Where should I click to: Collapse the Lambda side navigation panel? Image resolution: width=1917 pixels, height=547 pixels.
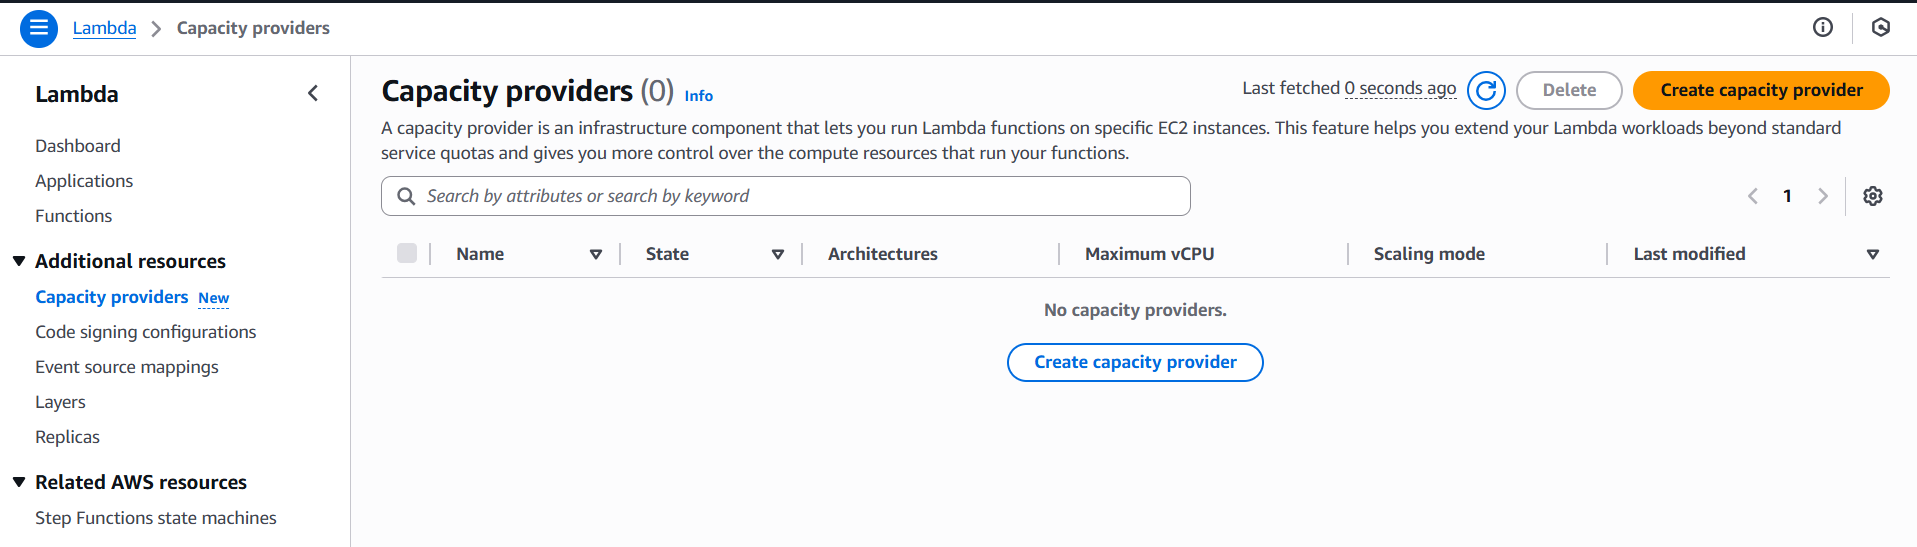pyautogui.click(x=313, y=94)
